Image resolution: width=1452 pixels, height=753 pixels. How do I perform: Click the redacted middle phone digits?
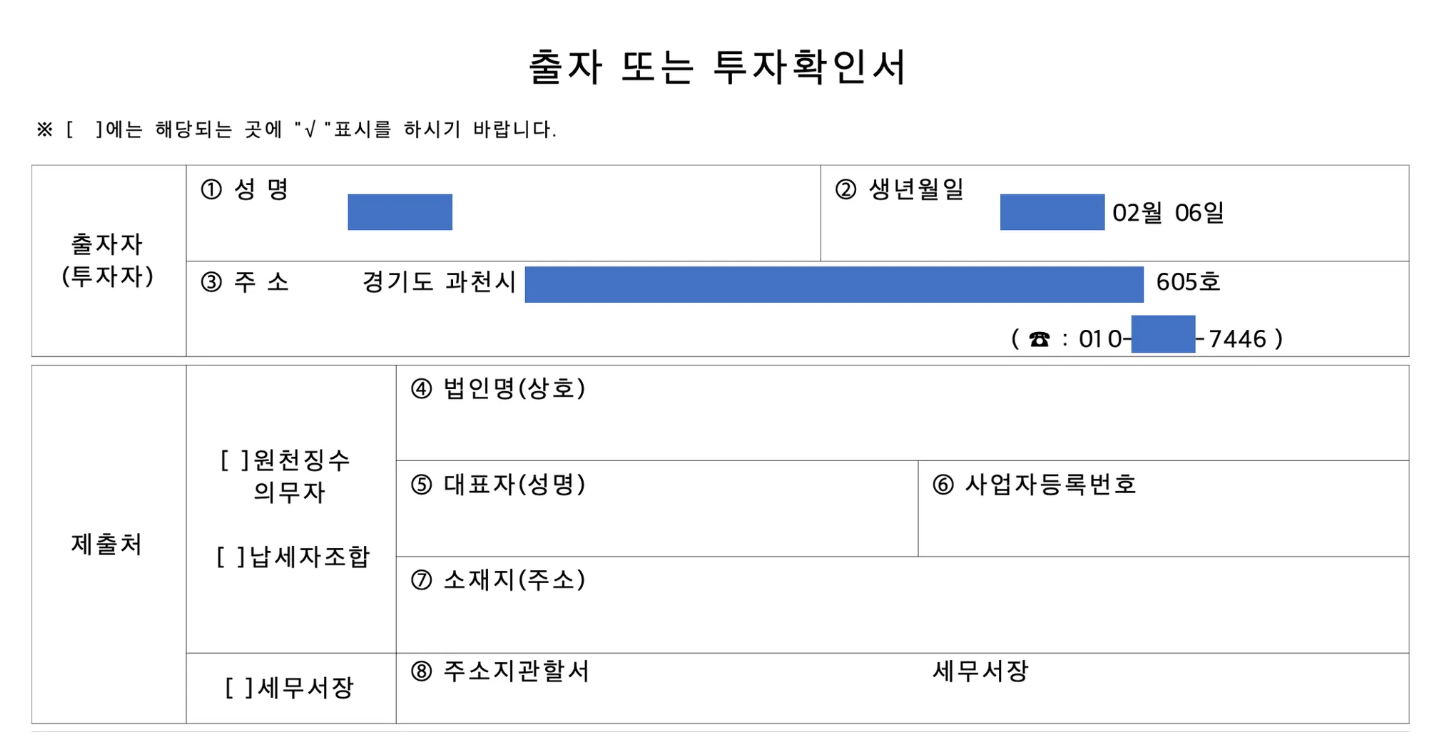[1164, 334]
